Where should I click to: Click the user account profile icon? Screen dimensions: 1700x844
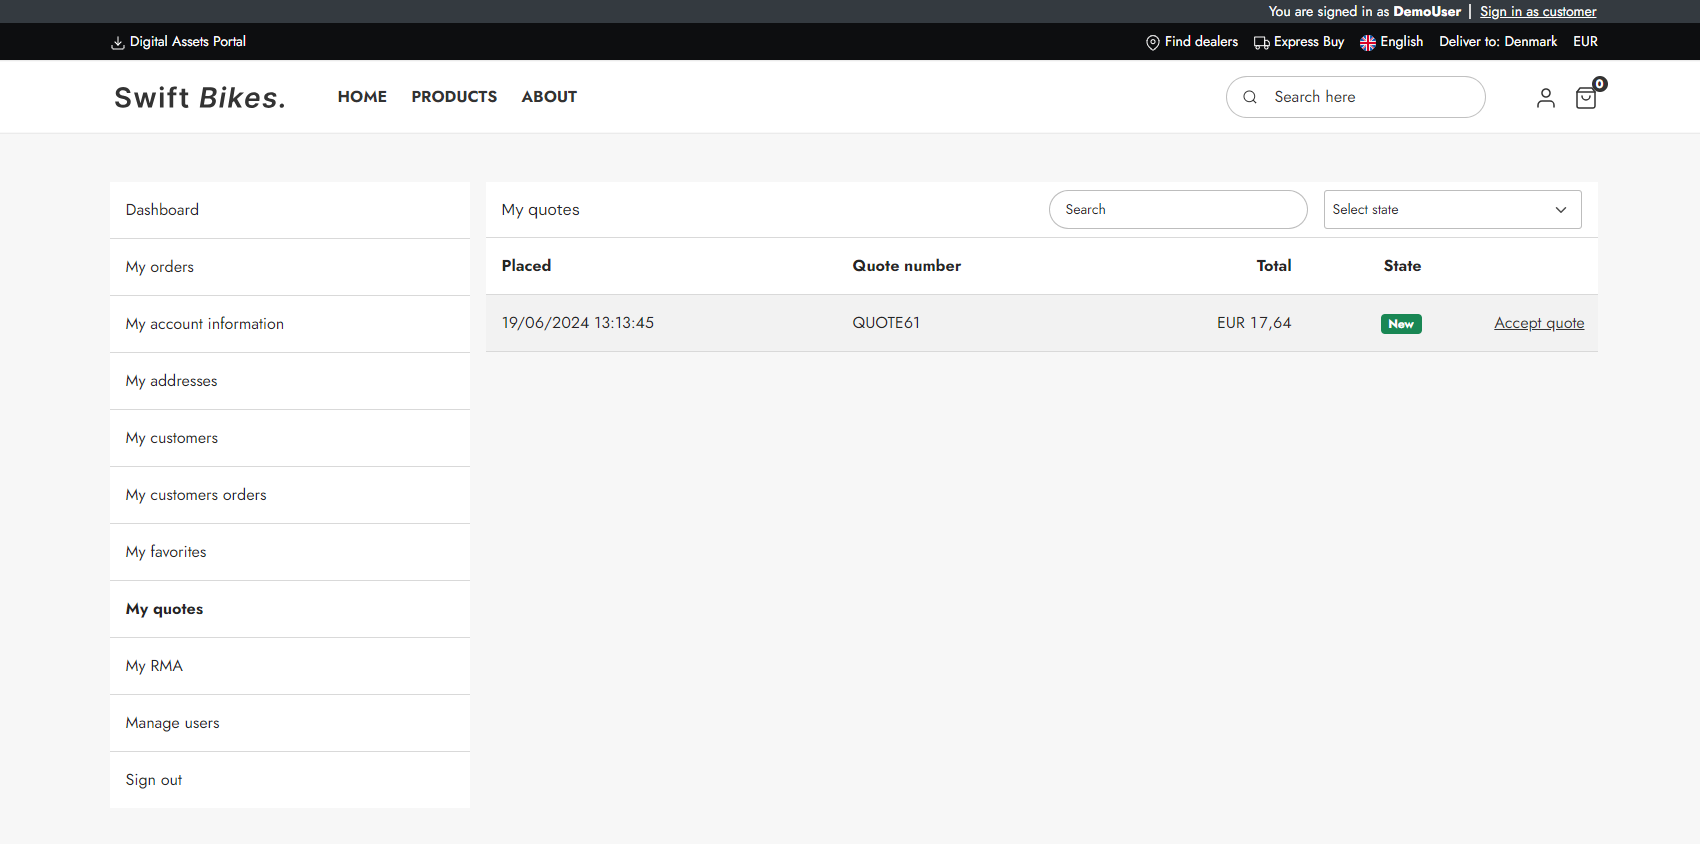pyautogui.click(x=1545, y=98)
